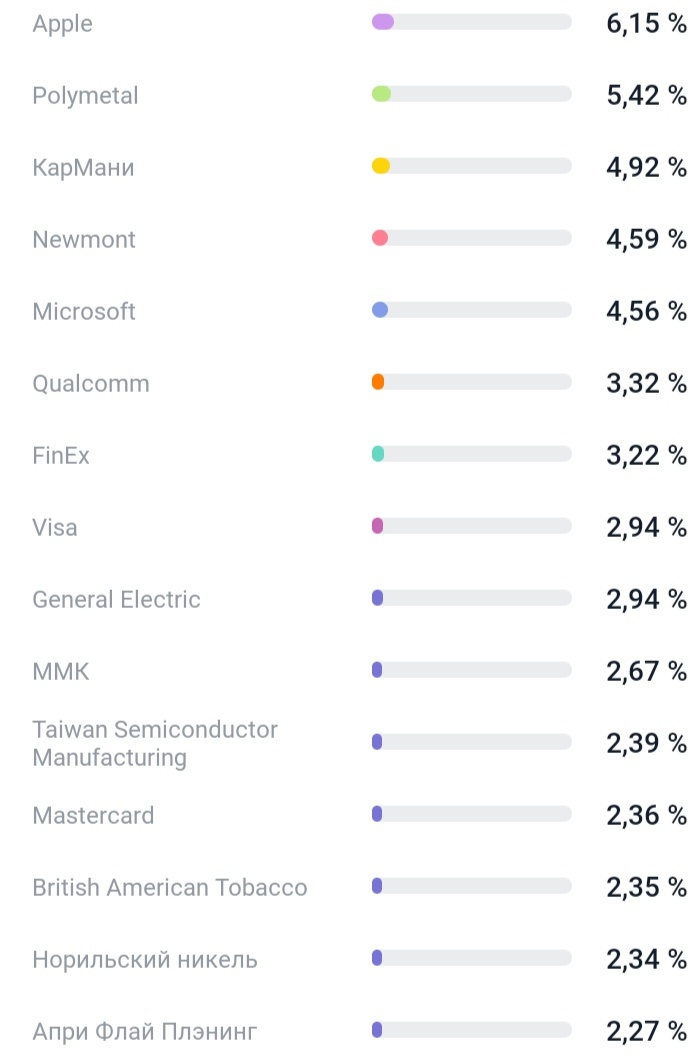Select the Апри Флай Плэнинг entry
This screenshot has width=692, height=1057.
click(x=146, y=1029)
